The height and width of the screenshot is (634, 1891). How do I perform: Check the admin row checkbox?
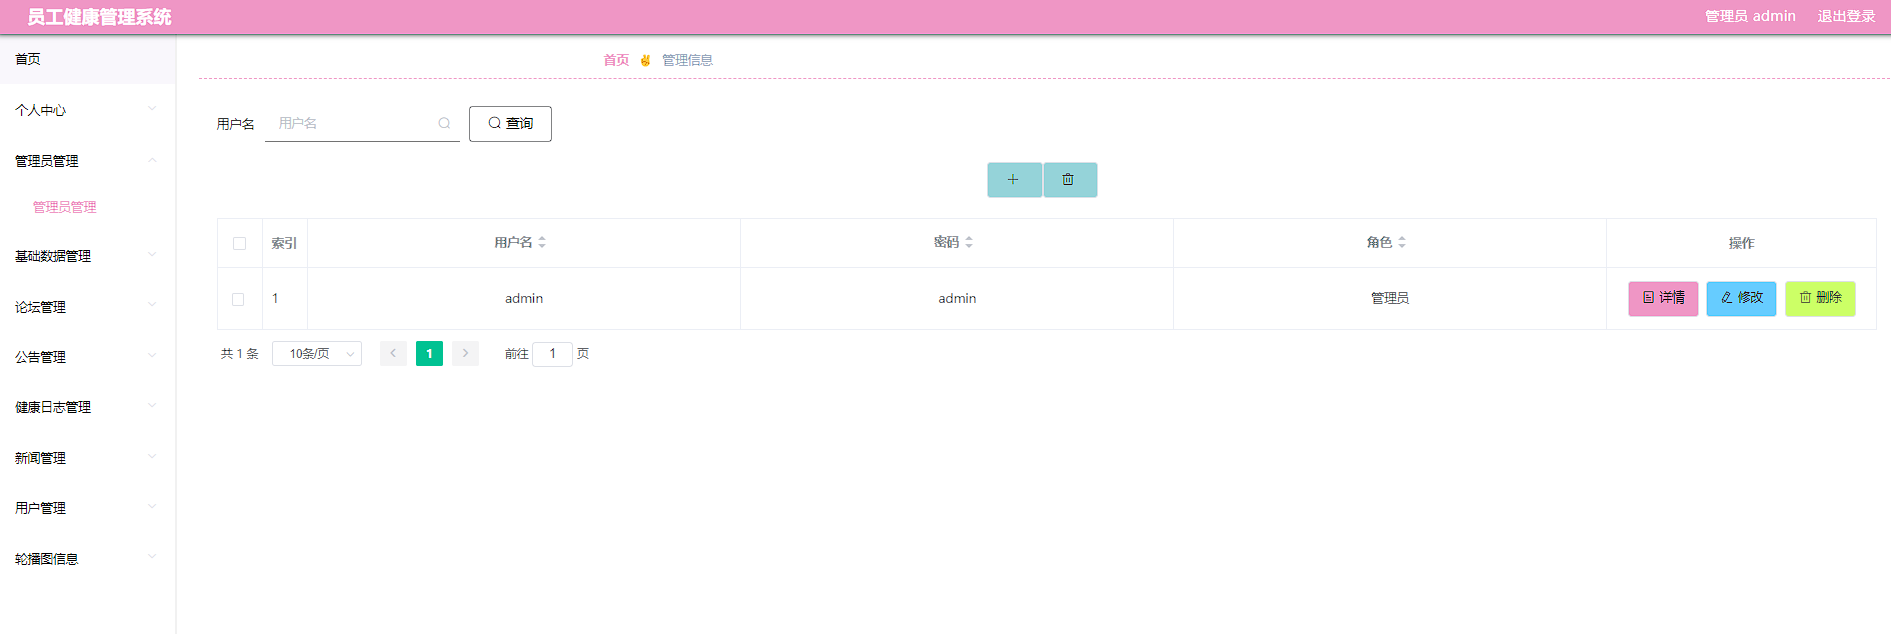point(238,299)
